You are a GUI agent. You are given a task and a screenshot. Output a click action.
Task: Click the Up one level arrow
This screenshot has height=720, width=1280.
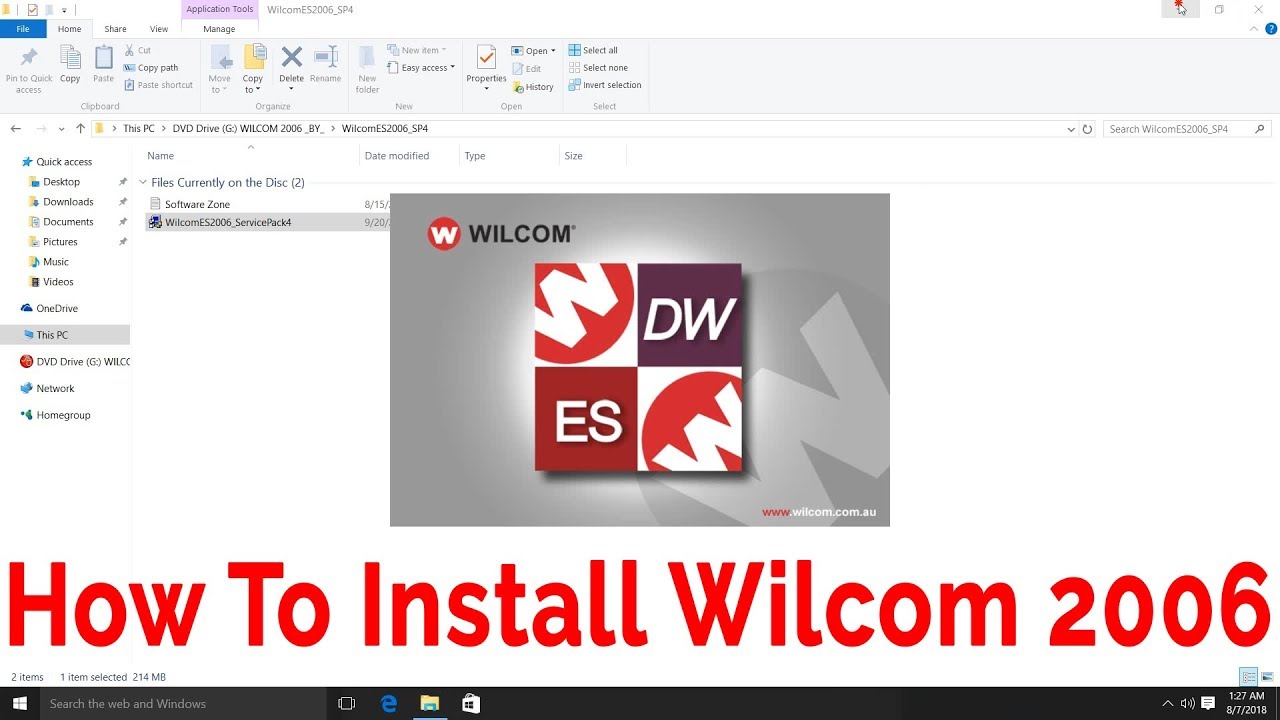tap(80, 129)
